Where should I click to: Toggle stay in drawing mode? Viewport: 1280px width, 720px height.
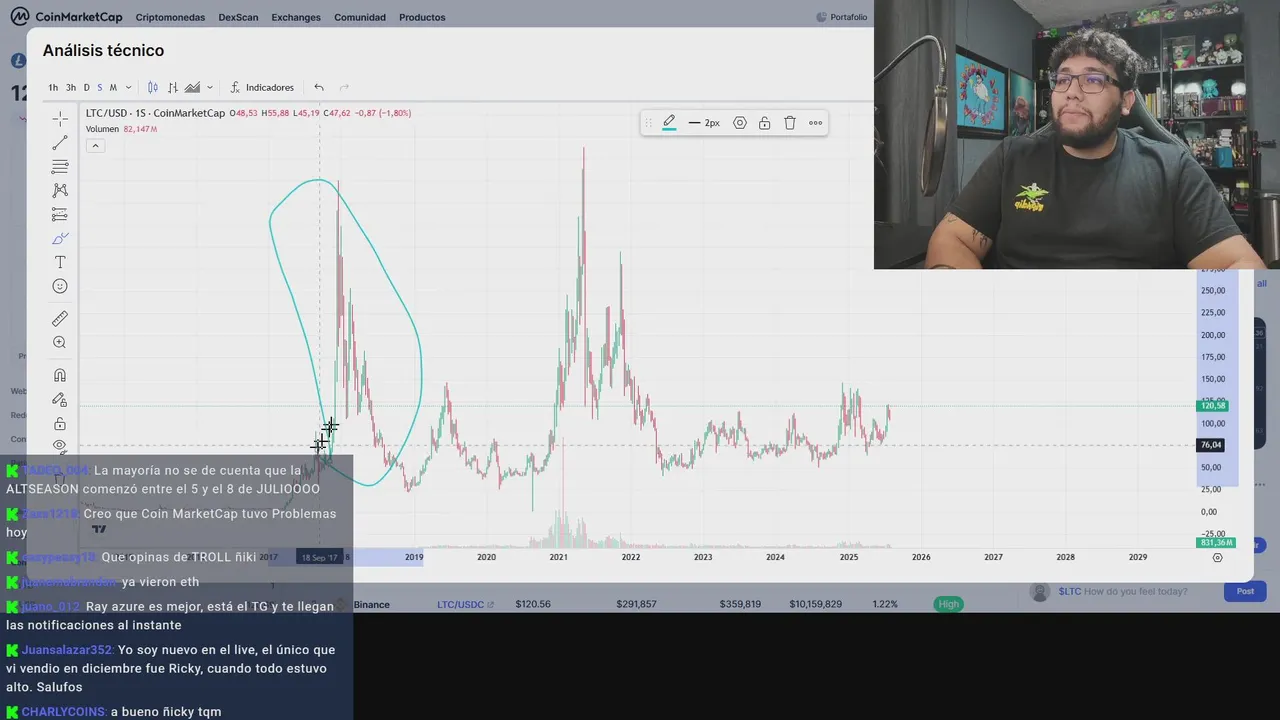60,399
